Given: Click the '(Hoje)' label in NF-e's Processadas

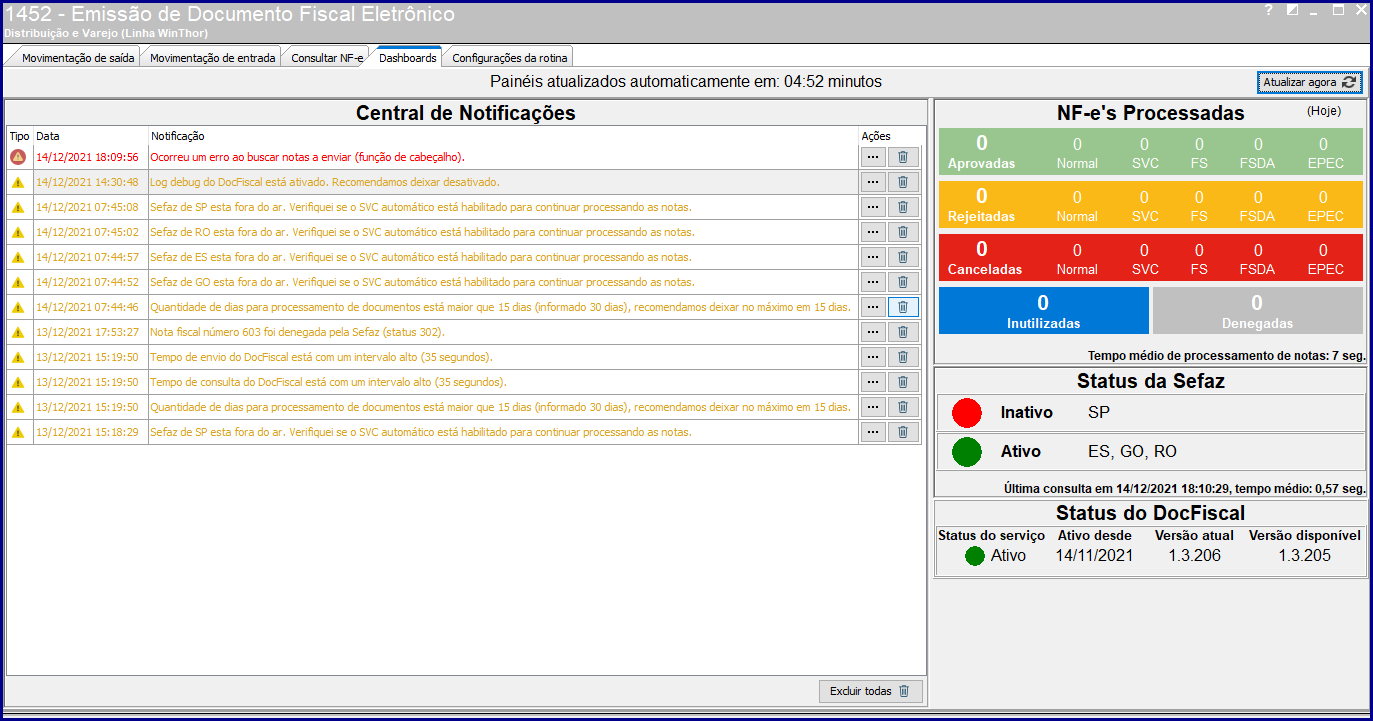Looking at the screenshot, I should [x=1324, y=111].
